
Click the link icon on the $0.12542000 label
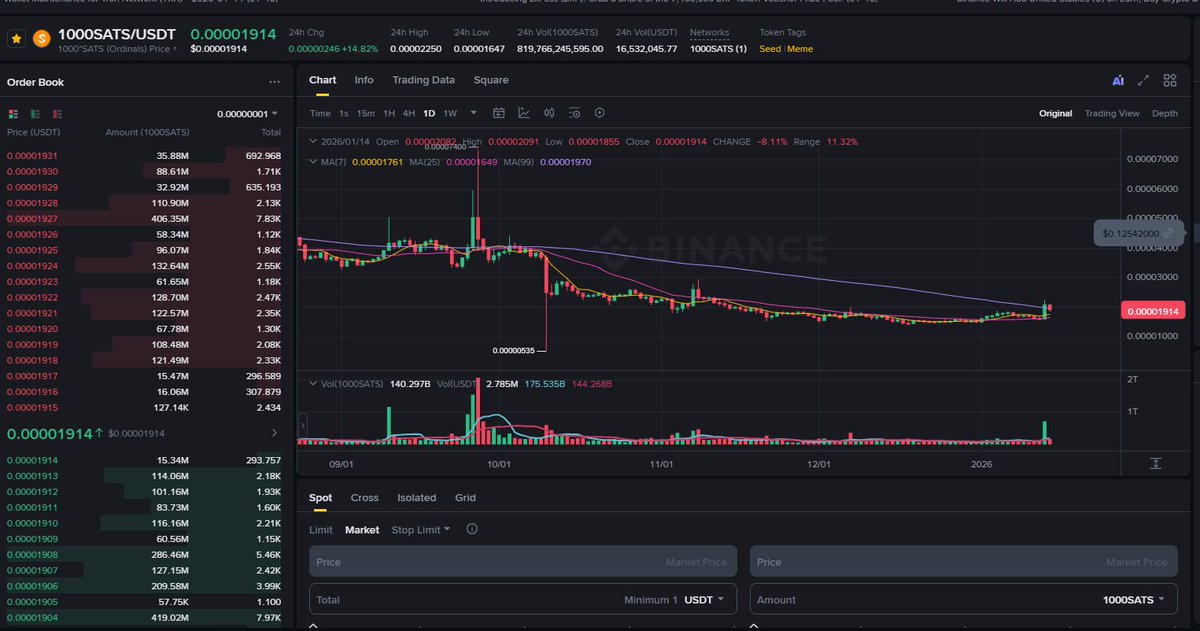1168,233
